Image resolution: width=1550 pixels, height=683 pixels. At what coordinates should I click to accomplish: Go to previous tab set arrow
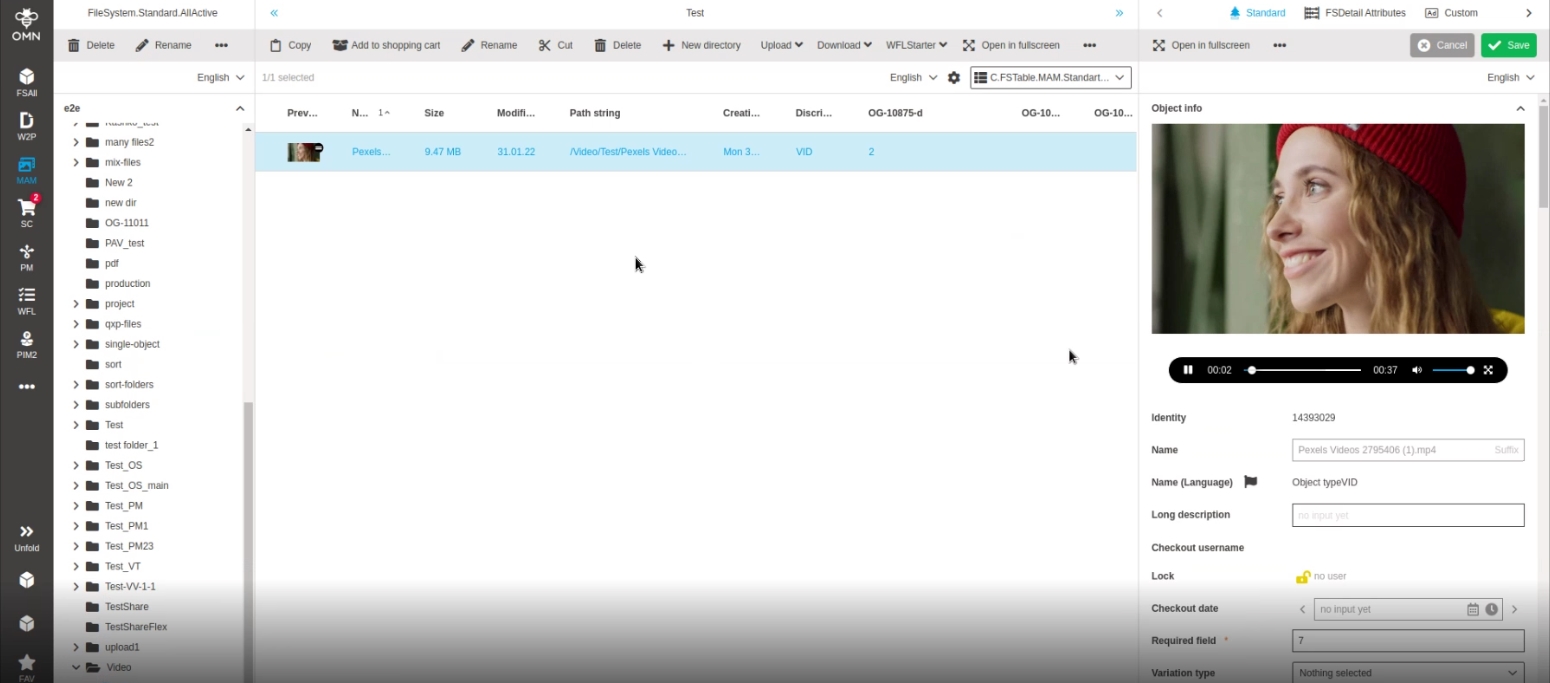coord(1159,13)
